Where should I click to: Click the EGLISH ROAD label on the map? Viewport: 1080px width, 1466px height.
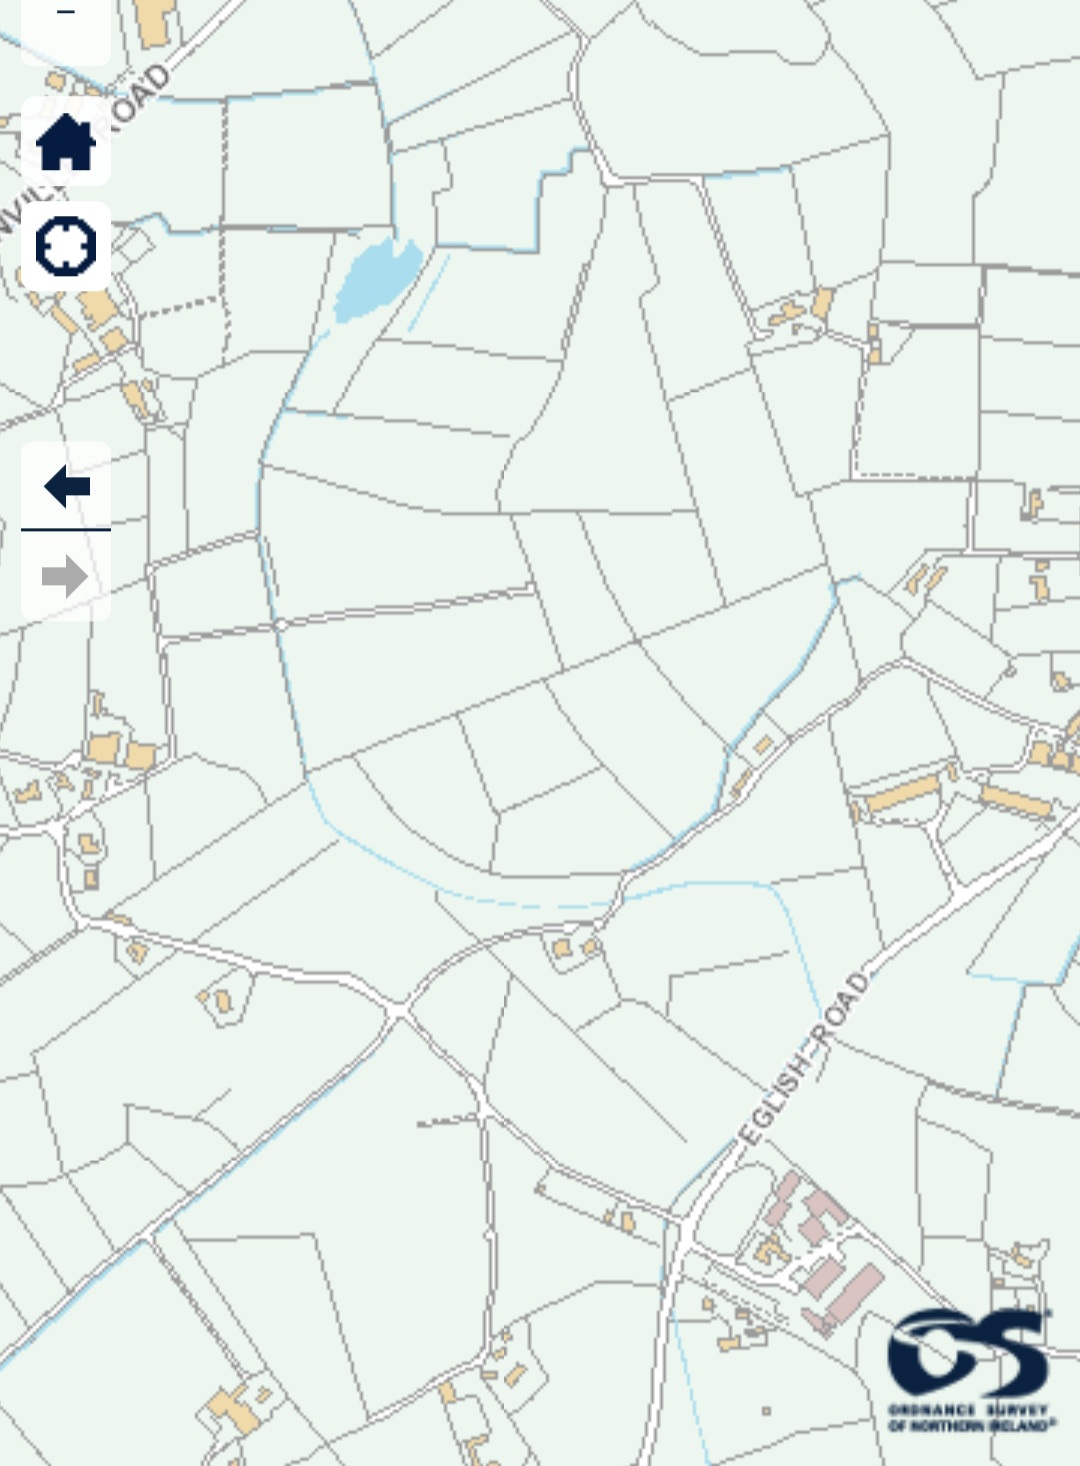point(803,1058)
